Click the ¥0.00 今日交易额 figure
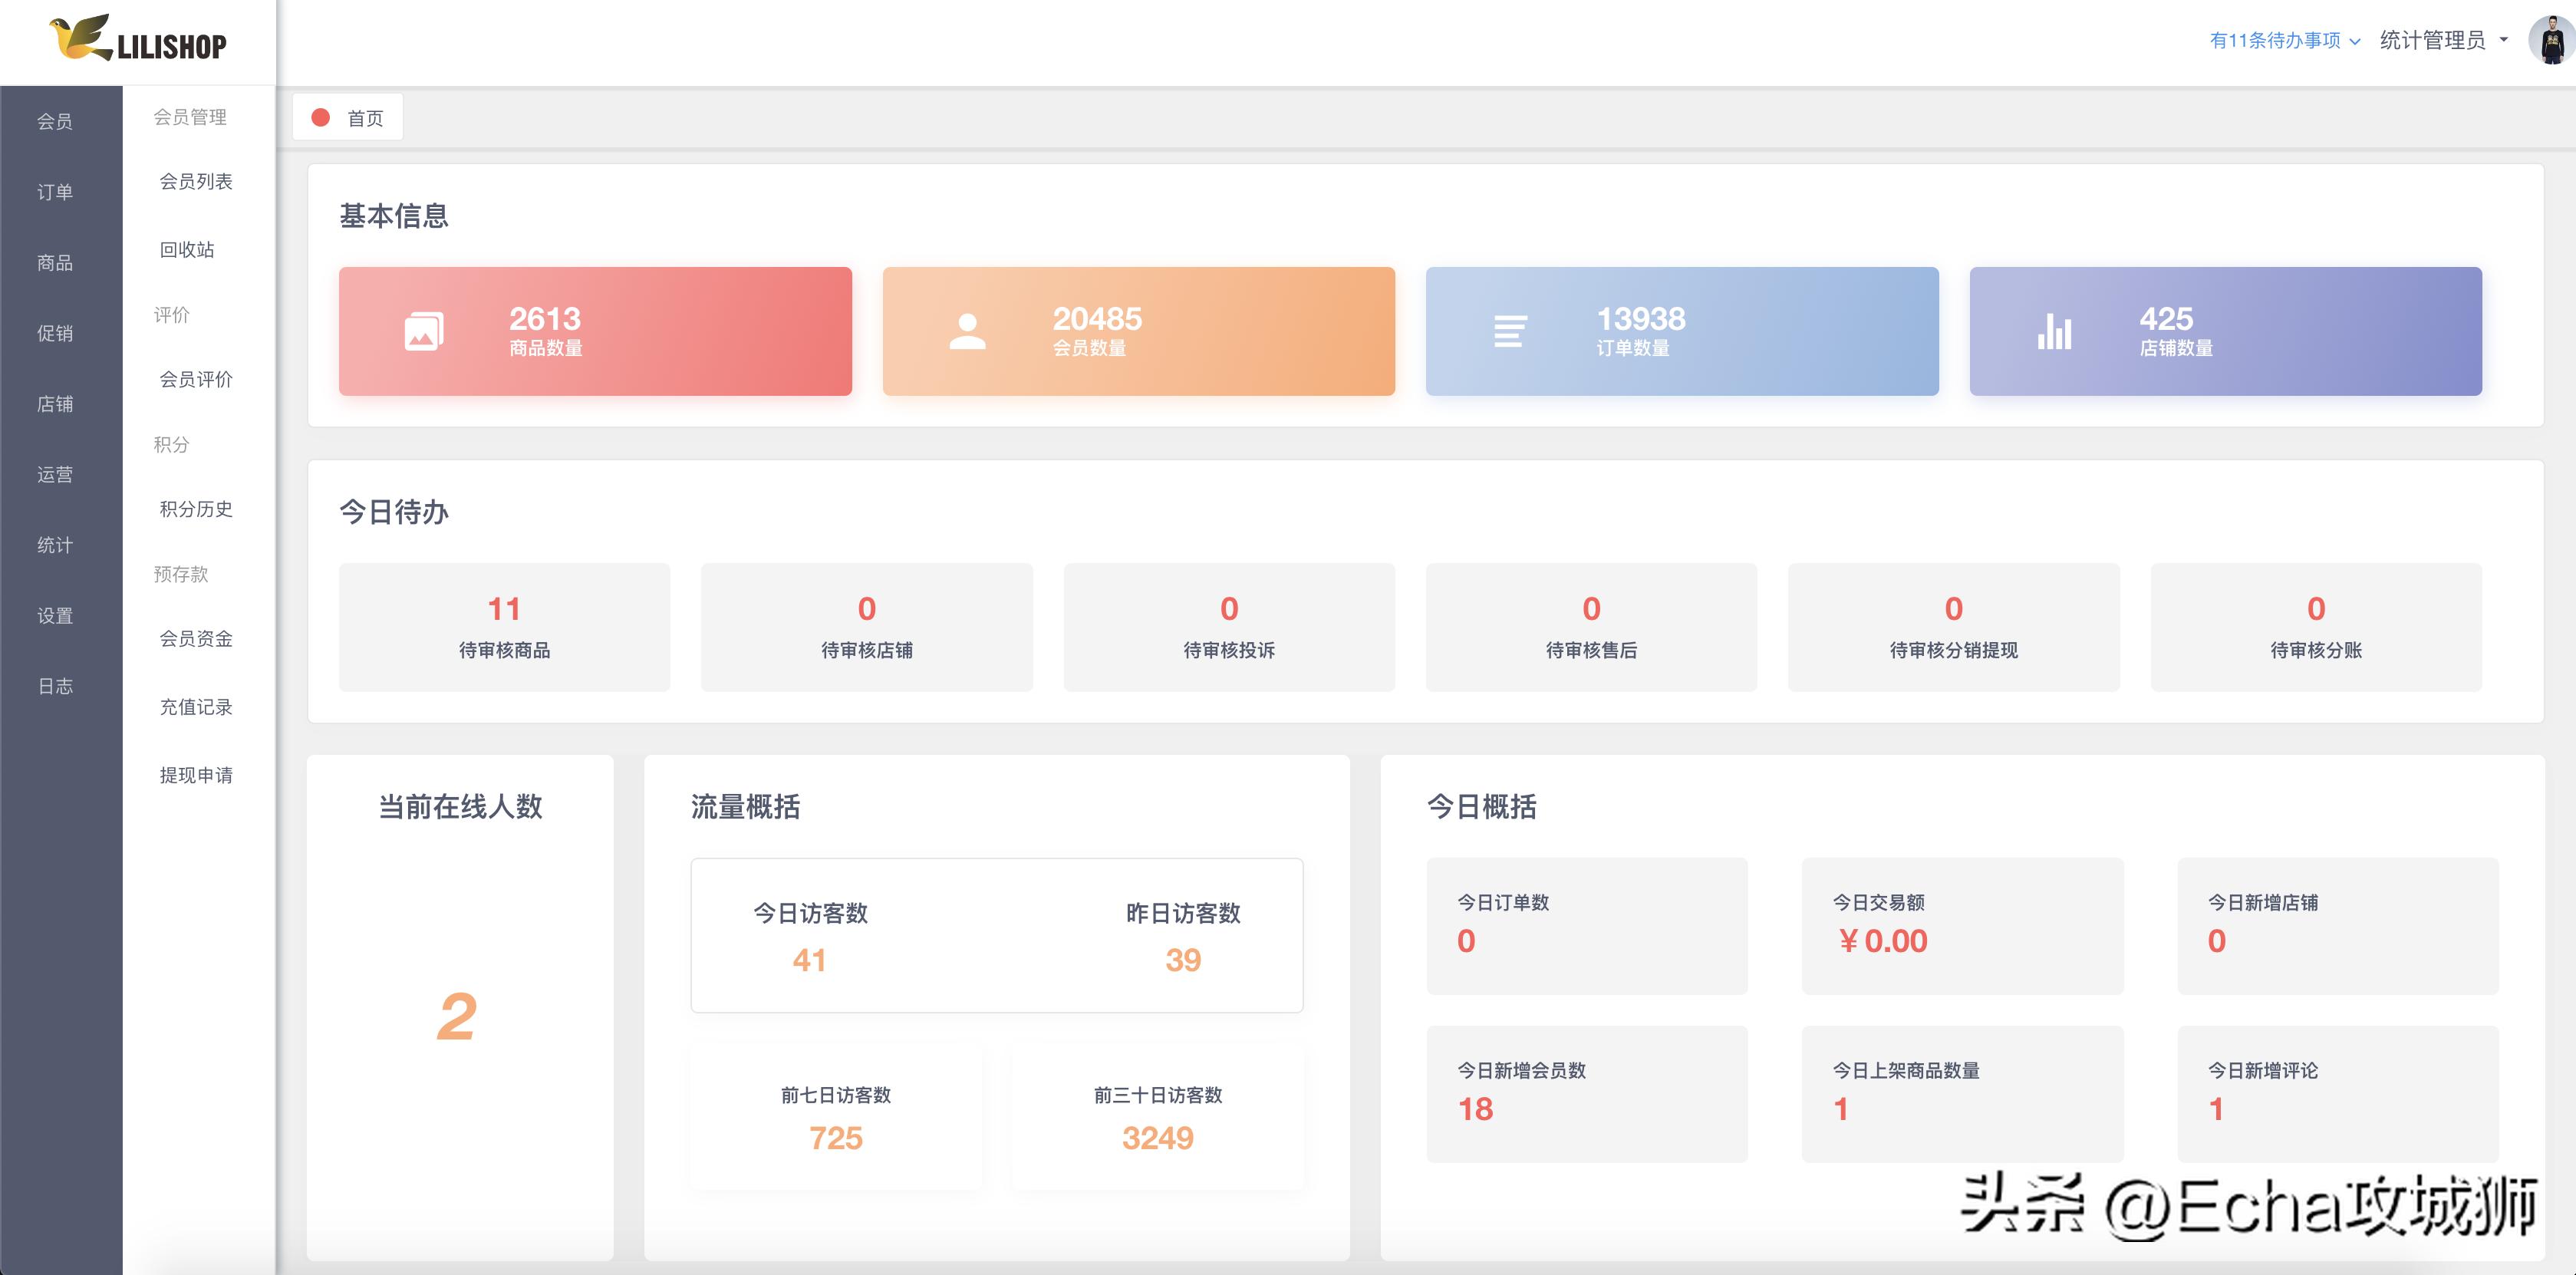The width and height of the screenshot is (2576, 1275). pyautogui.click(x=1884, y=940)
